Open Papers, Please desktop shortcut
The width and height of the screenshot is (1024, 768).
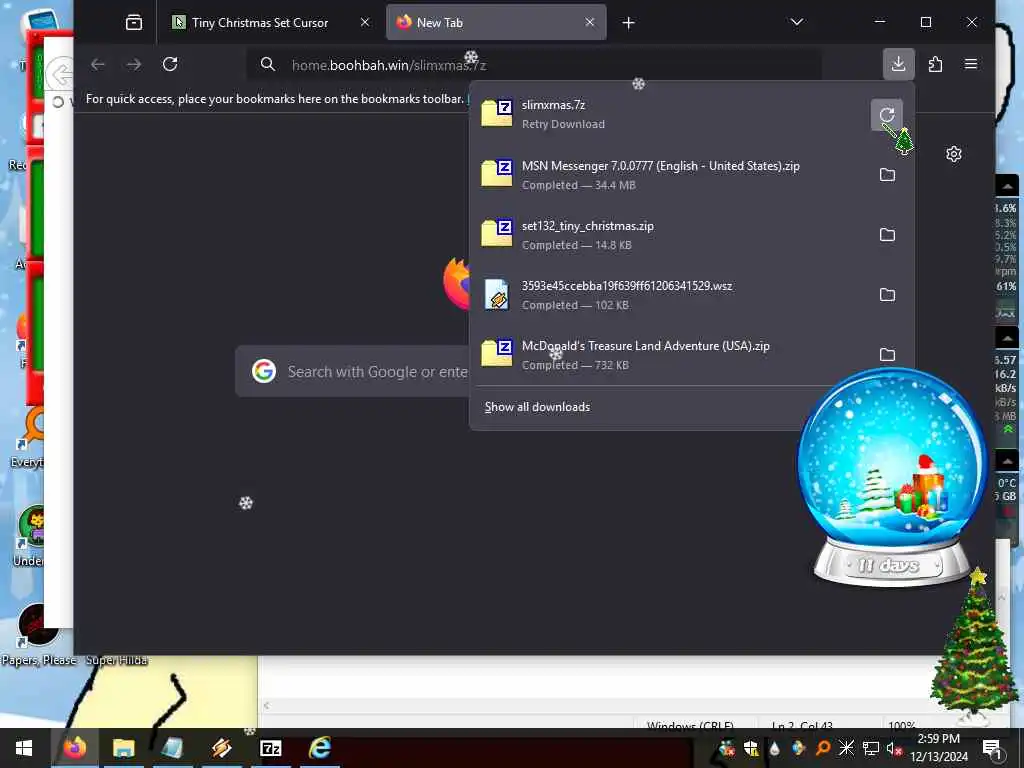[x=38, y=635]
